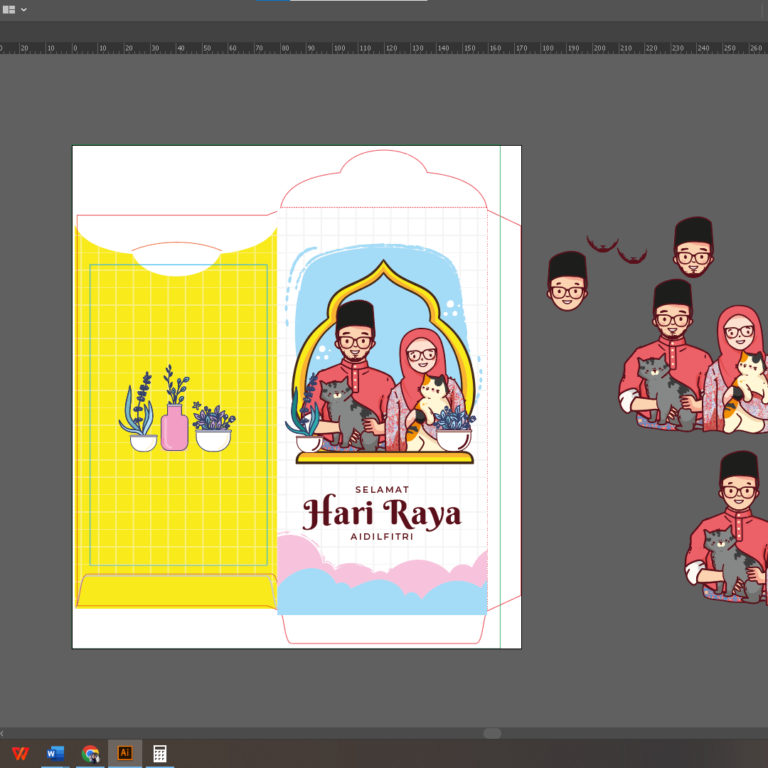Click the Arrange Documents icon
This screenshot has height=768, width=768.
tap(9, 9)
